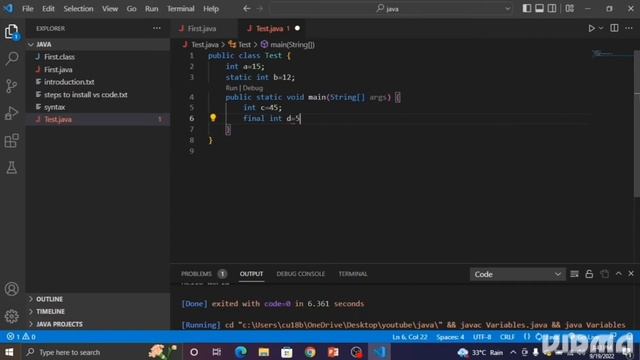The height and width of the screenshot is (360, 640).
Task: Toggle Secondary Side Bar layout icon
Action: [x=552, y=8]
